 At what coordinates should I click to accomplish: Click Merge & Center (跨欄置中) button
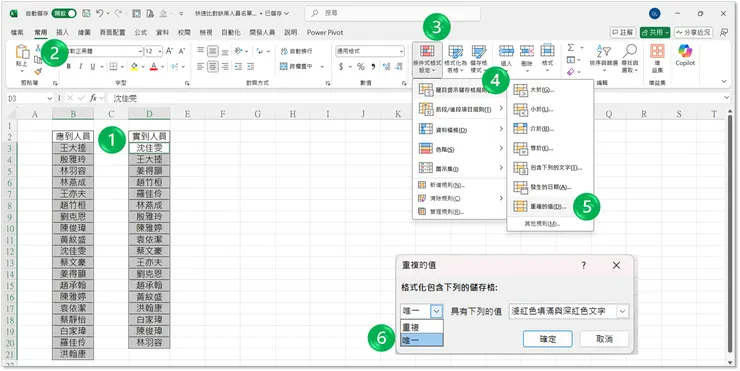(296, 67)
